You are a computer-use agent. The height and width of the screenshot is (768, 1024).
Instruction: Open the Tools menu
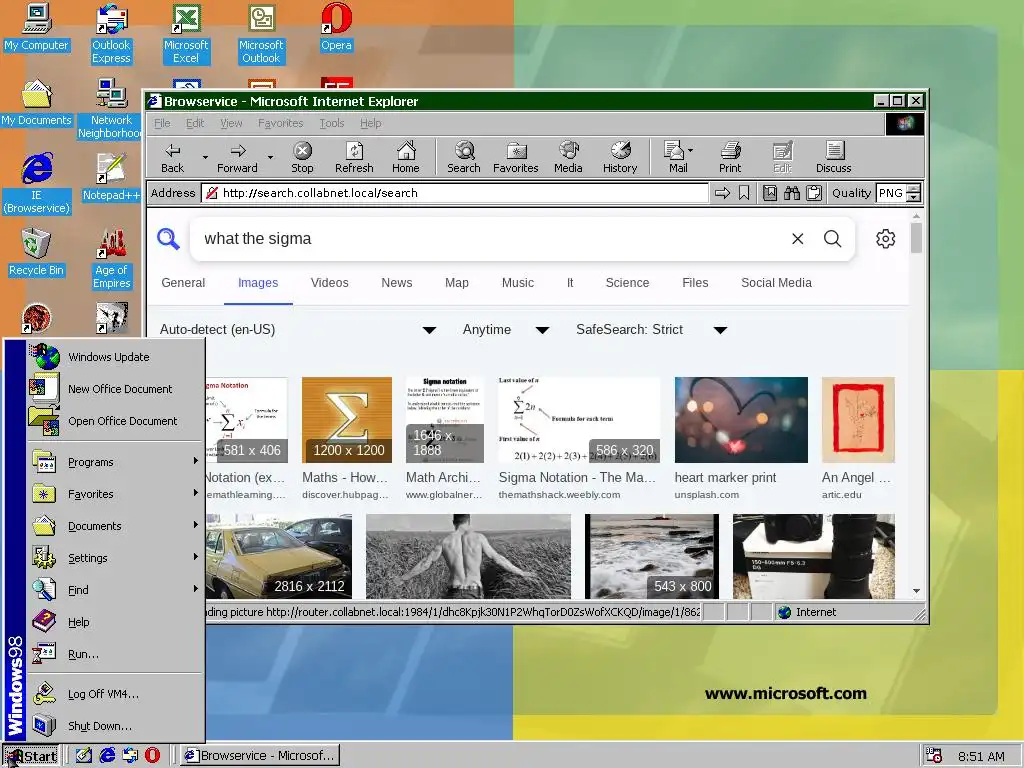[x=332, y=123]
